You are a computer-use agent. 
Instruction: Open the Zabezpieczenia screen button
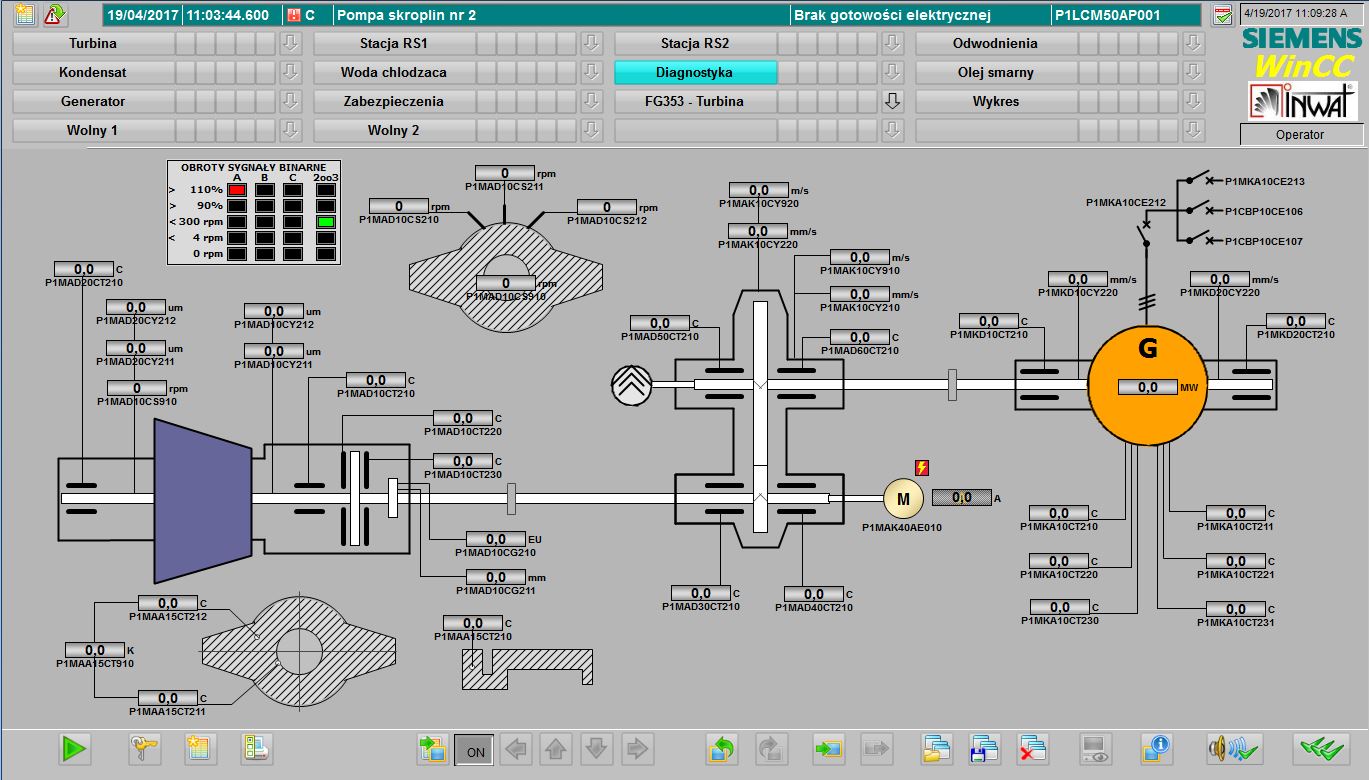coord(393,101)
